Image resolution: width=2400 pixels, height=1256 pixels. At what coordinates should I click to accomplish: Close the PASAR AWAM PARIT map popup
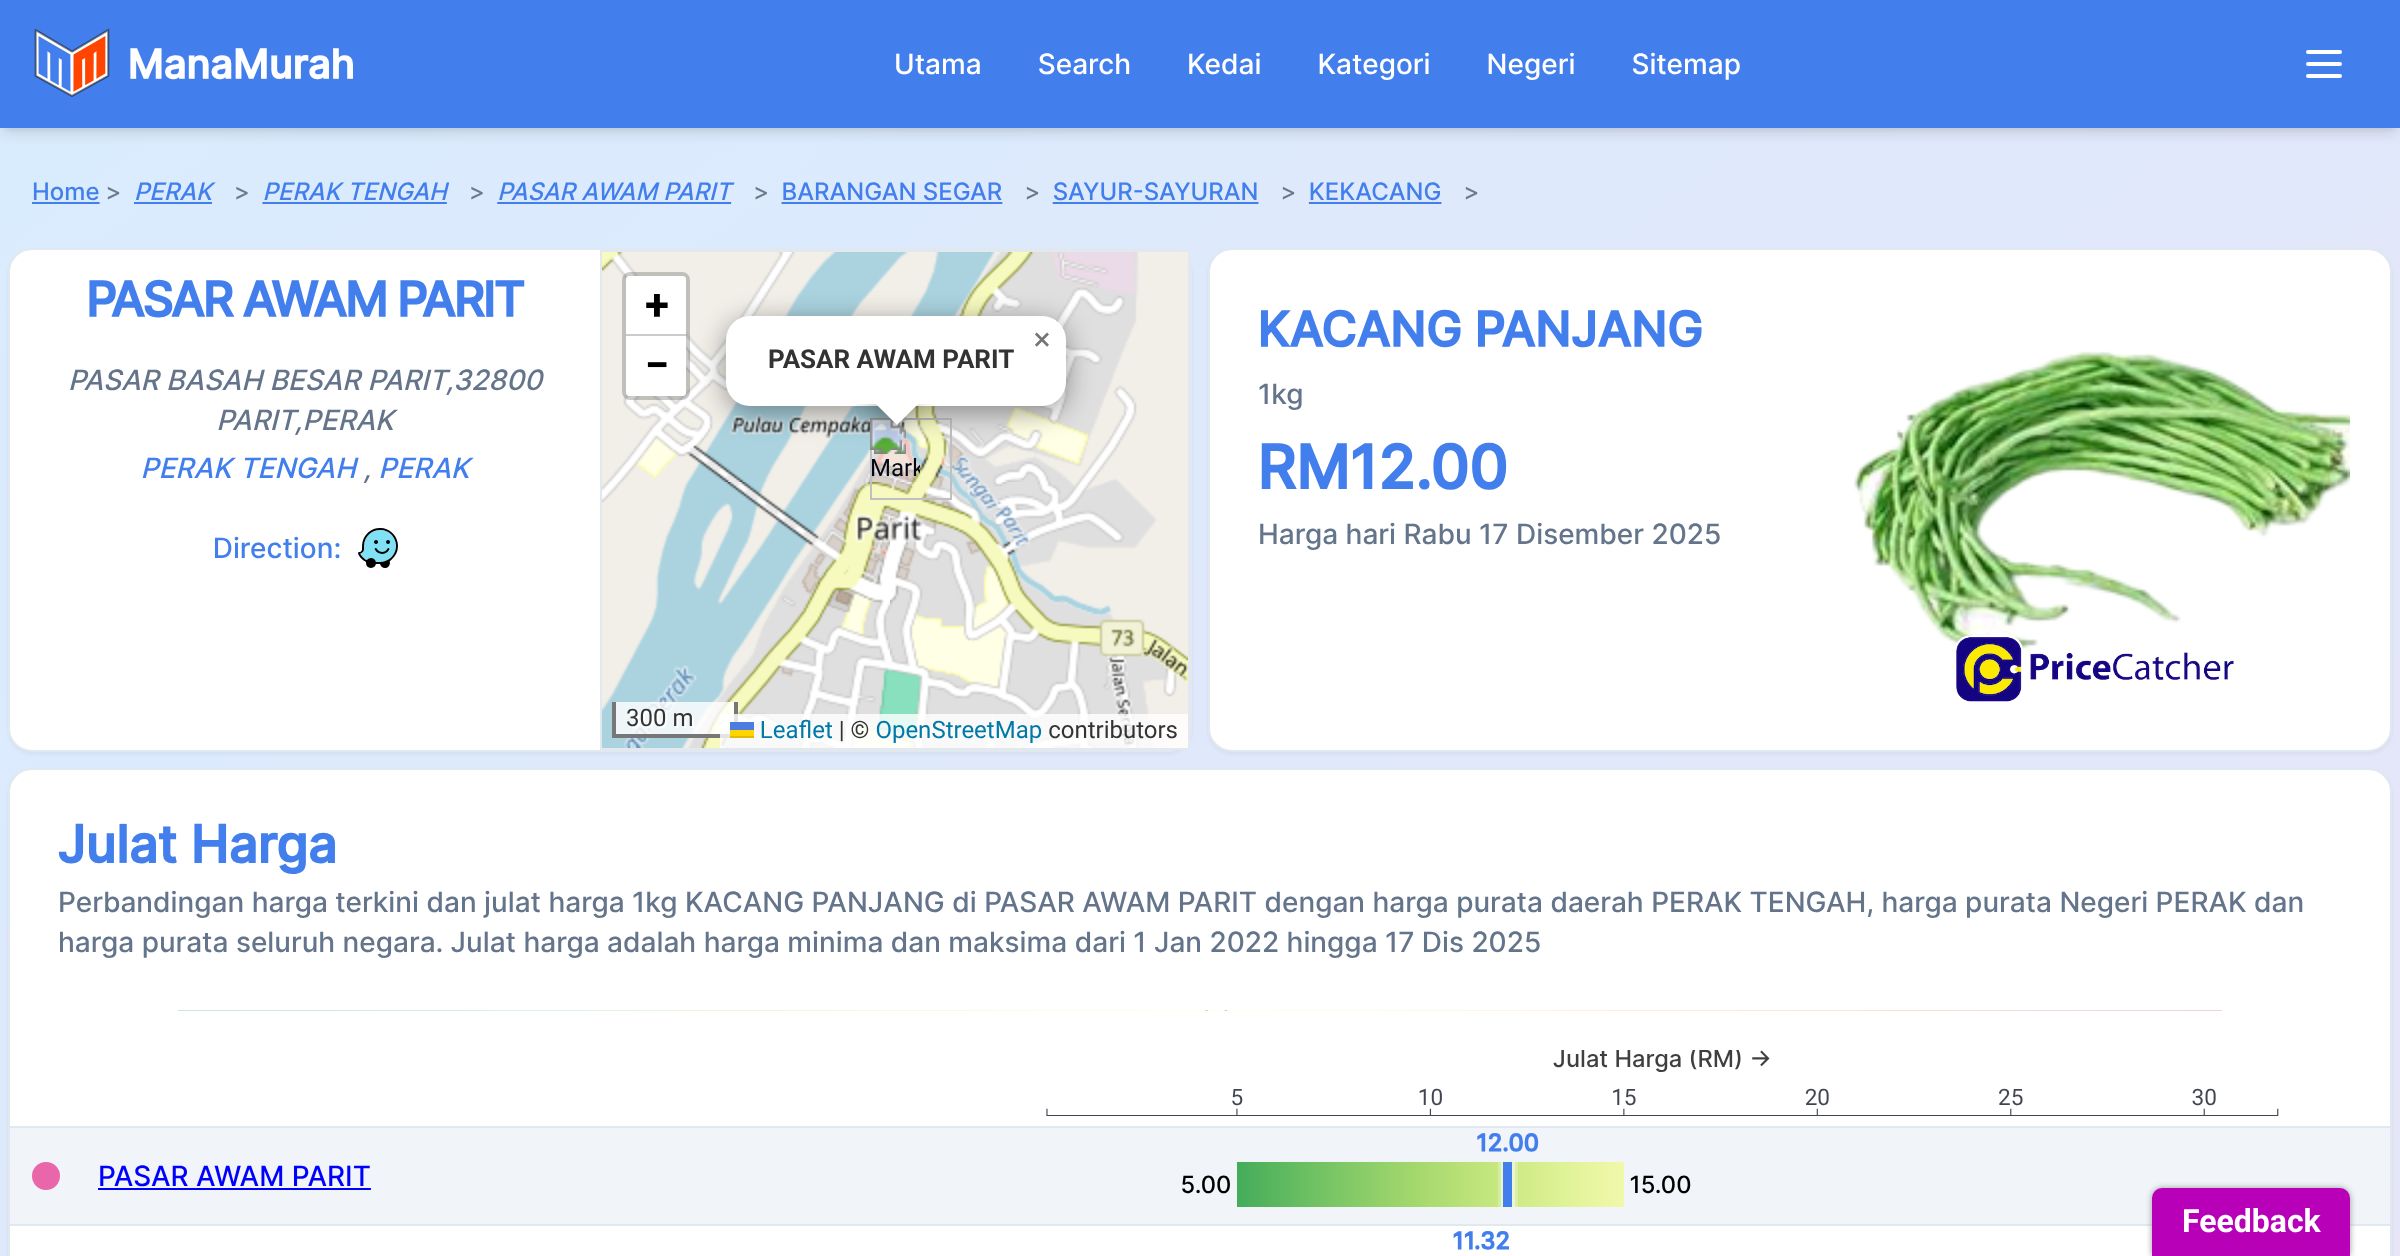(1041, 340)
